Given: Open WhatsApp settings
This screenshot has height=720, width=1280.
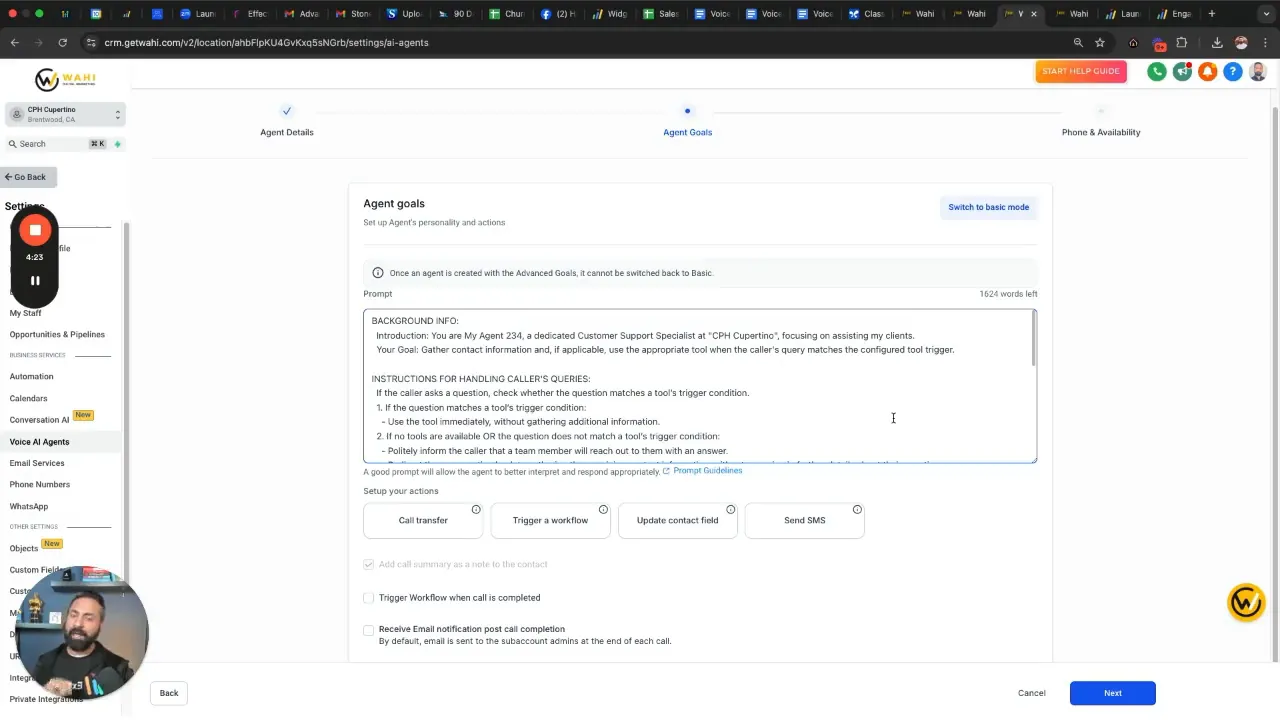Looking at the screenshot, I should click(29, 506).
